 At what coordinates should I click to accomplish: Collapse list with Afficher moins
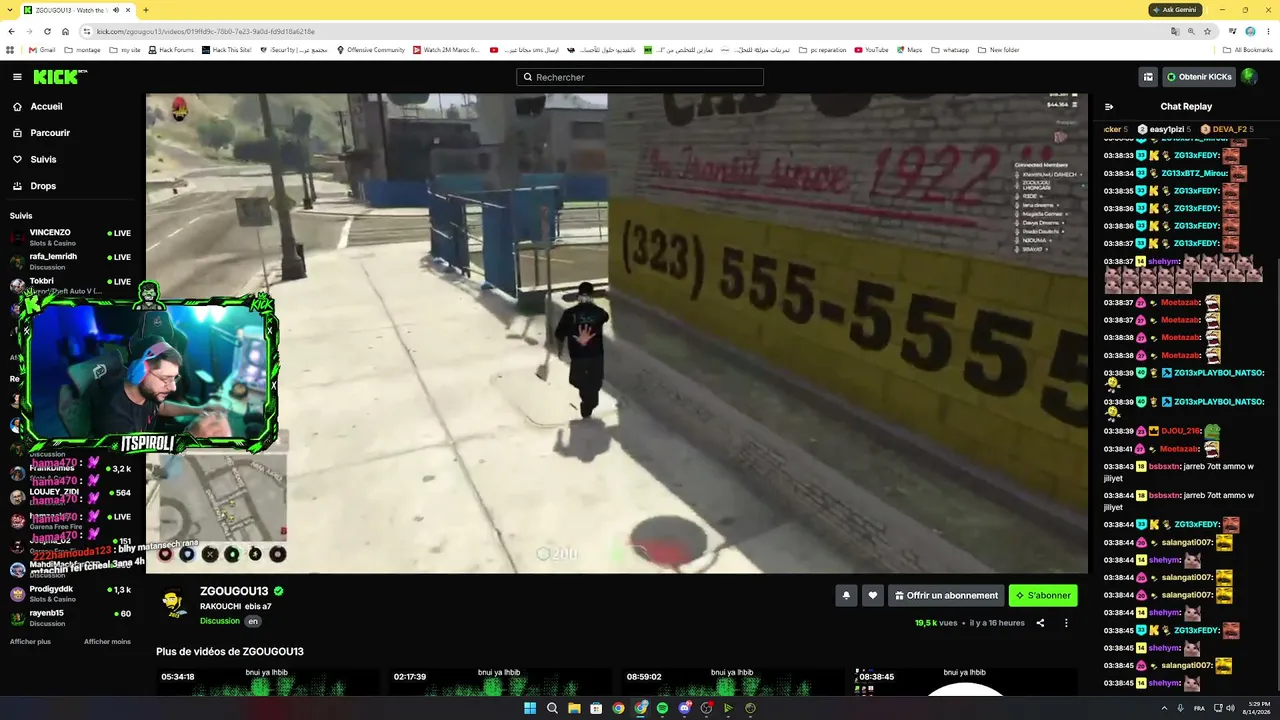(107, 642)
